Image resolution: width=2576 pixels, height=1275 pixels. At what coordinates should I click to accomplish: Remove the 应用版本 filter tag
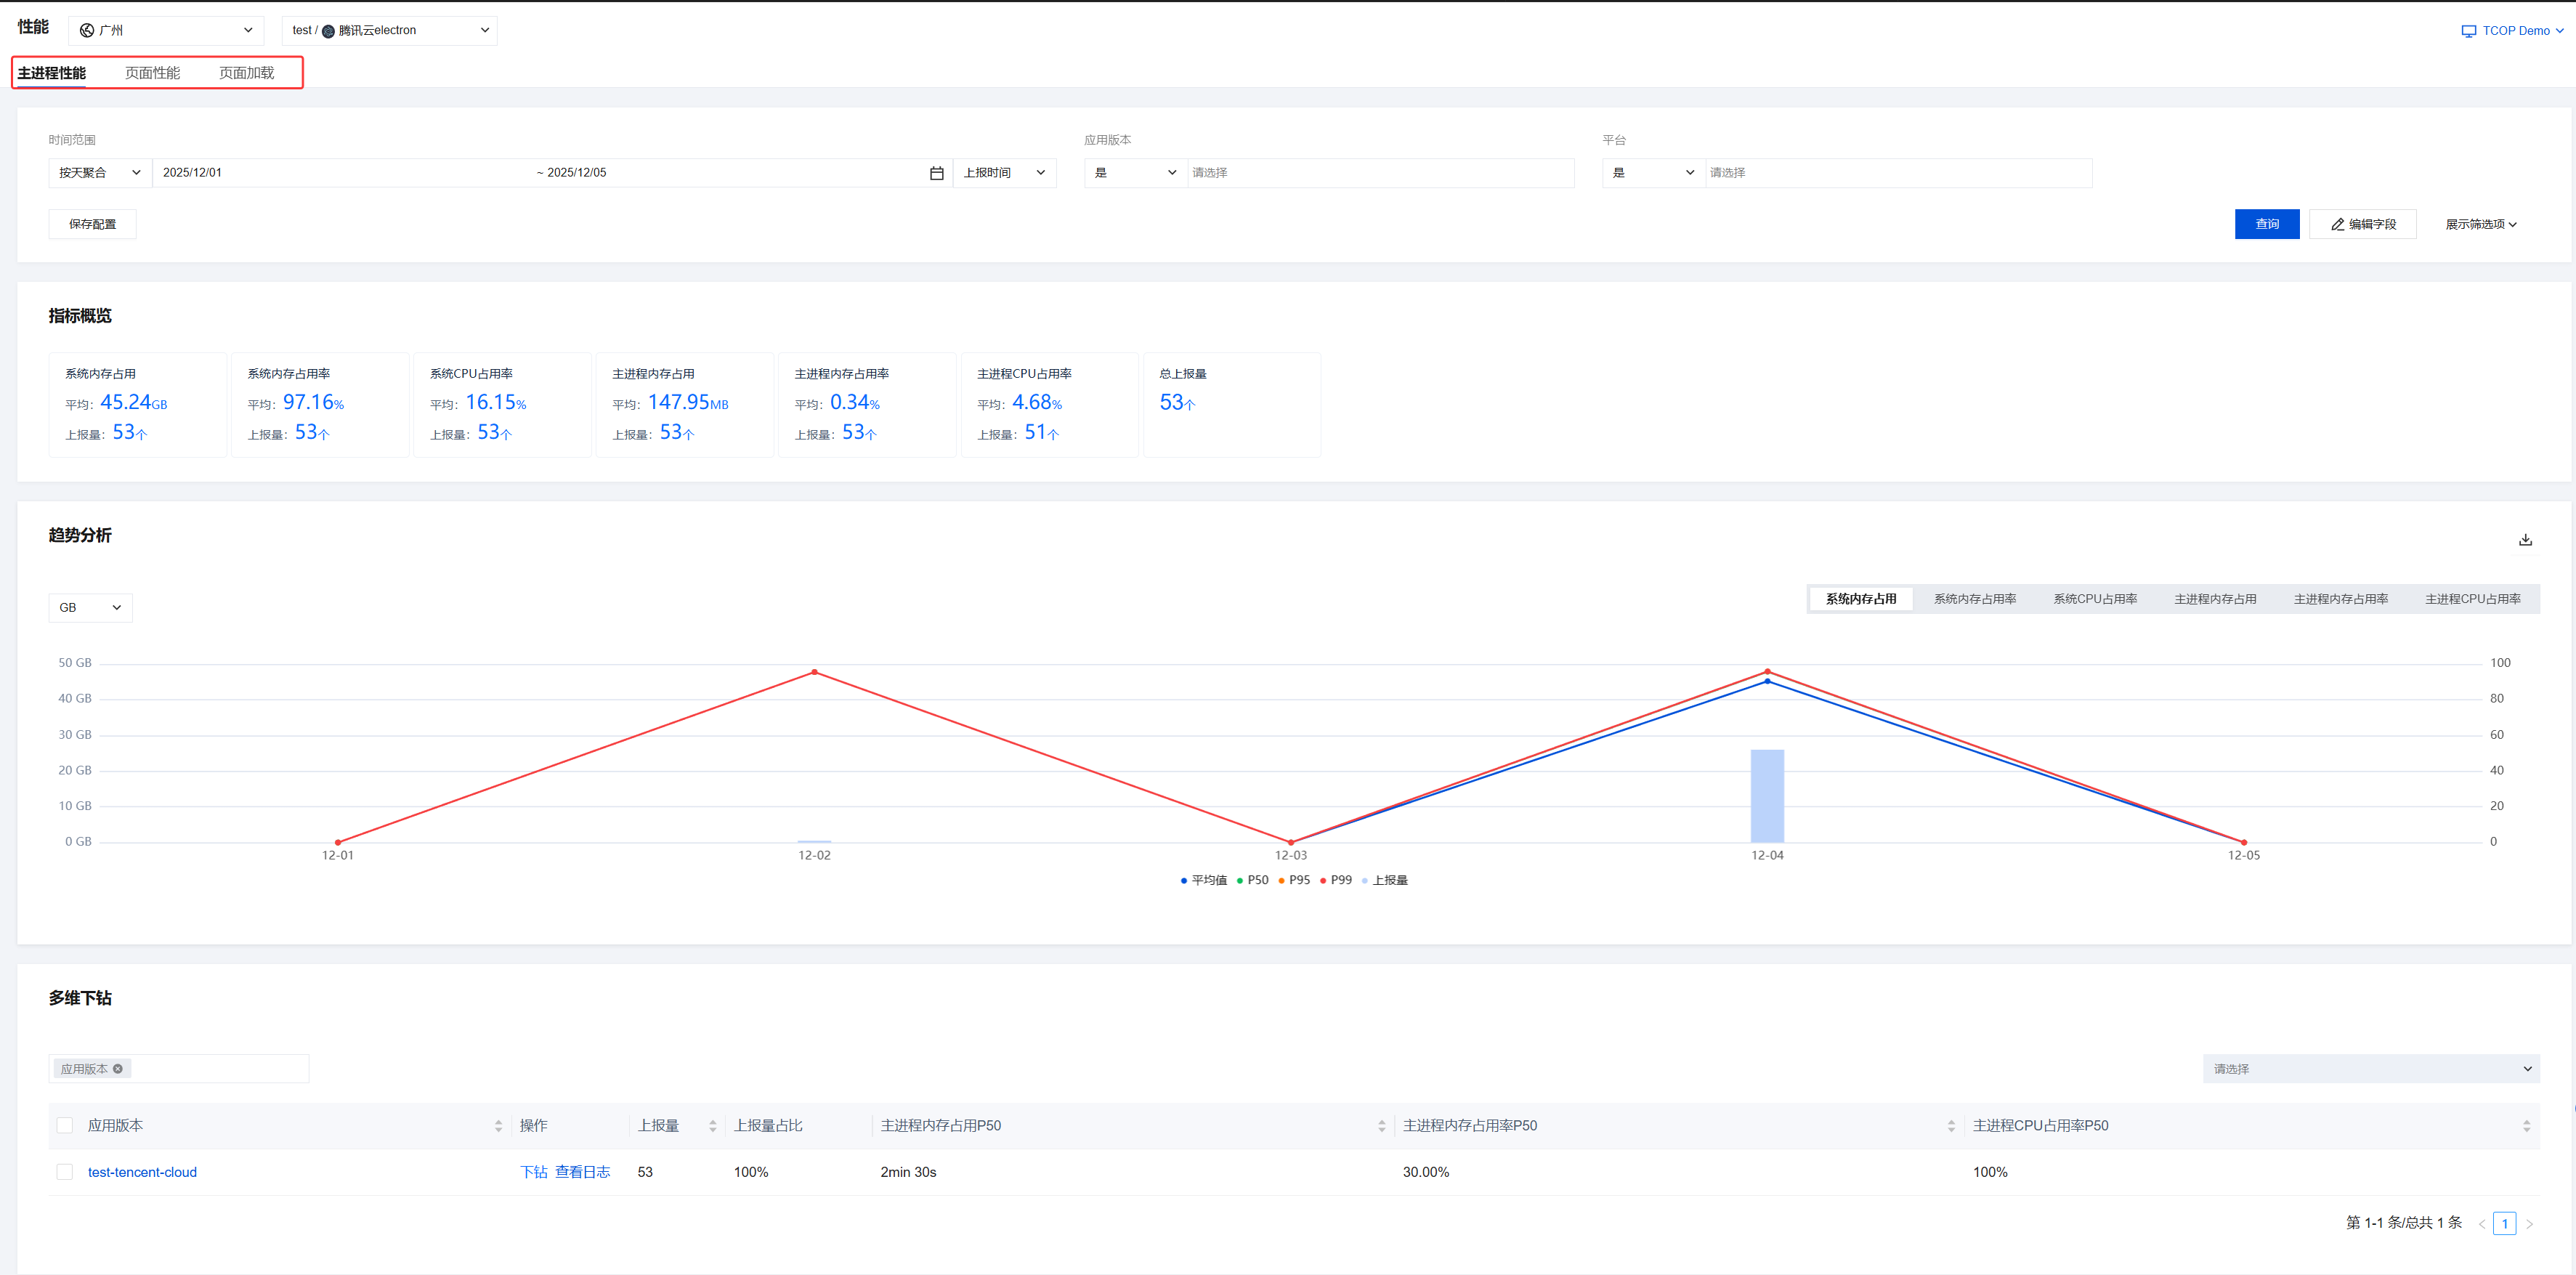tap(118, 1069)
